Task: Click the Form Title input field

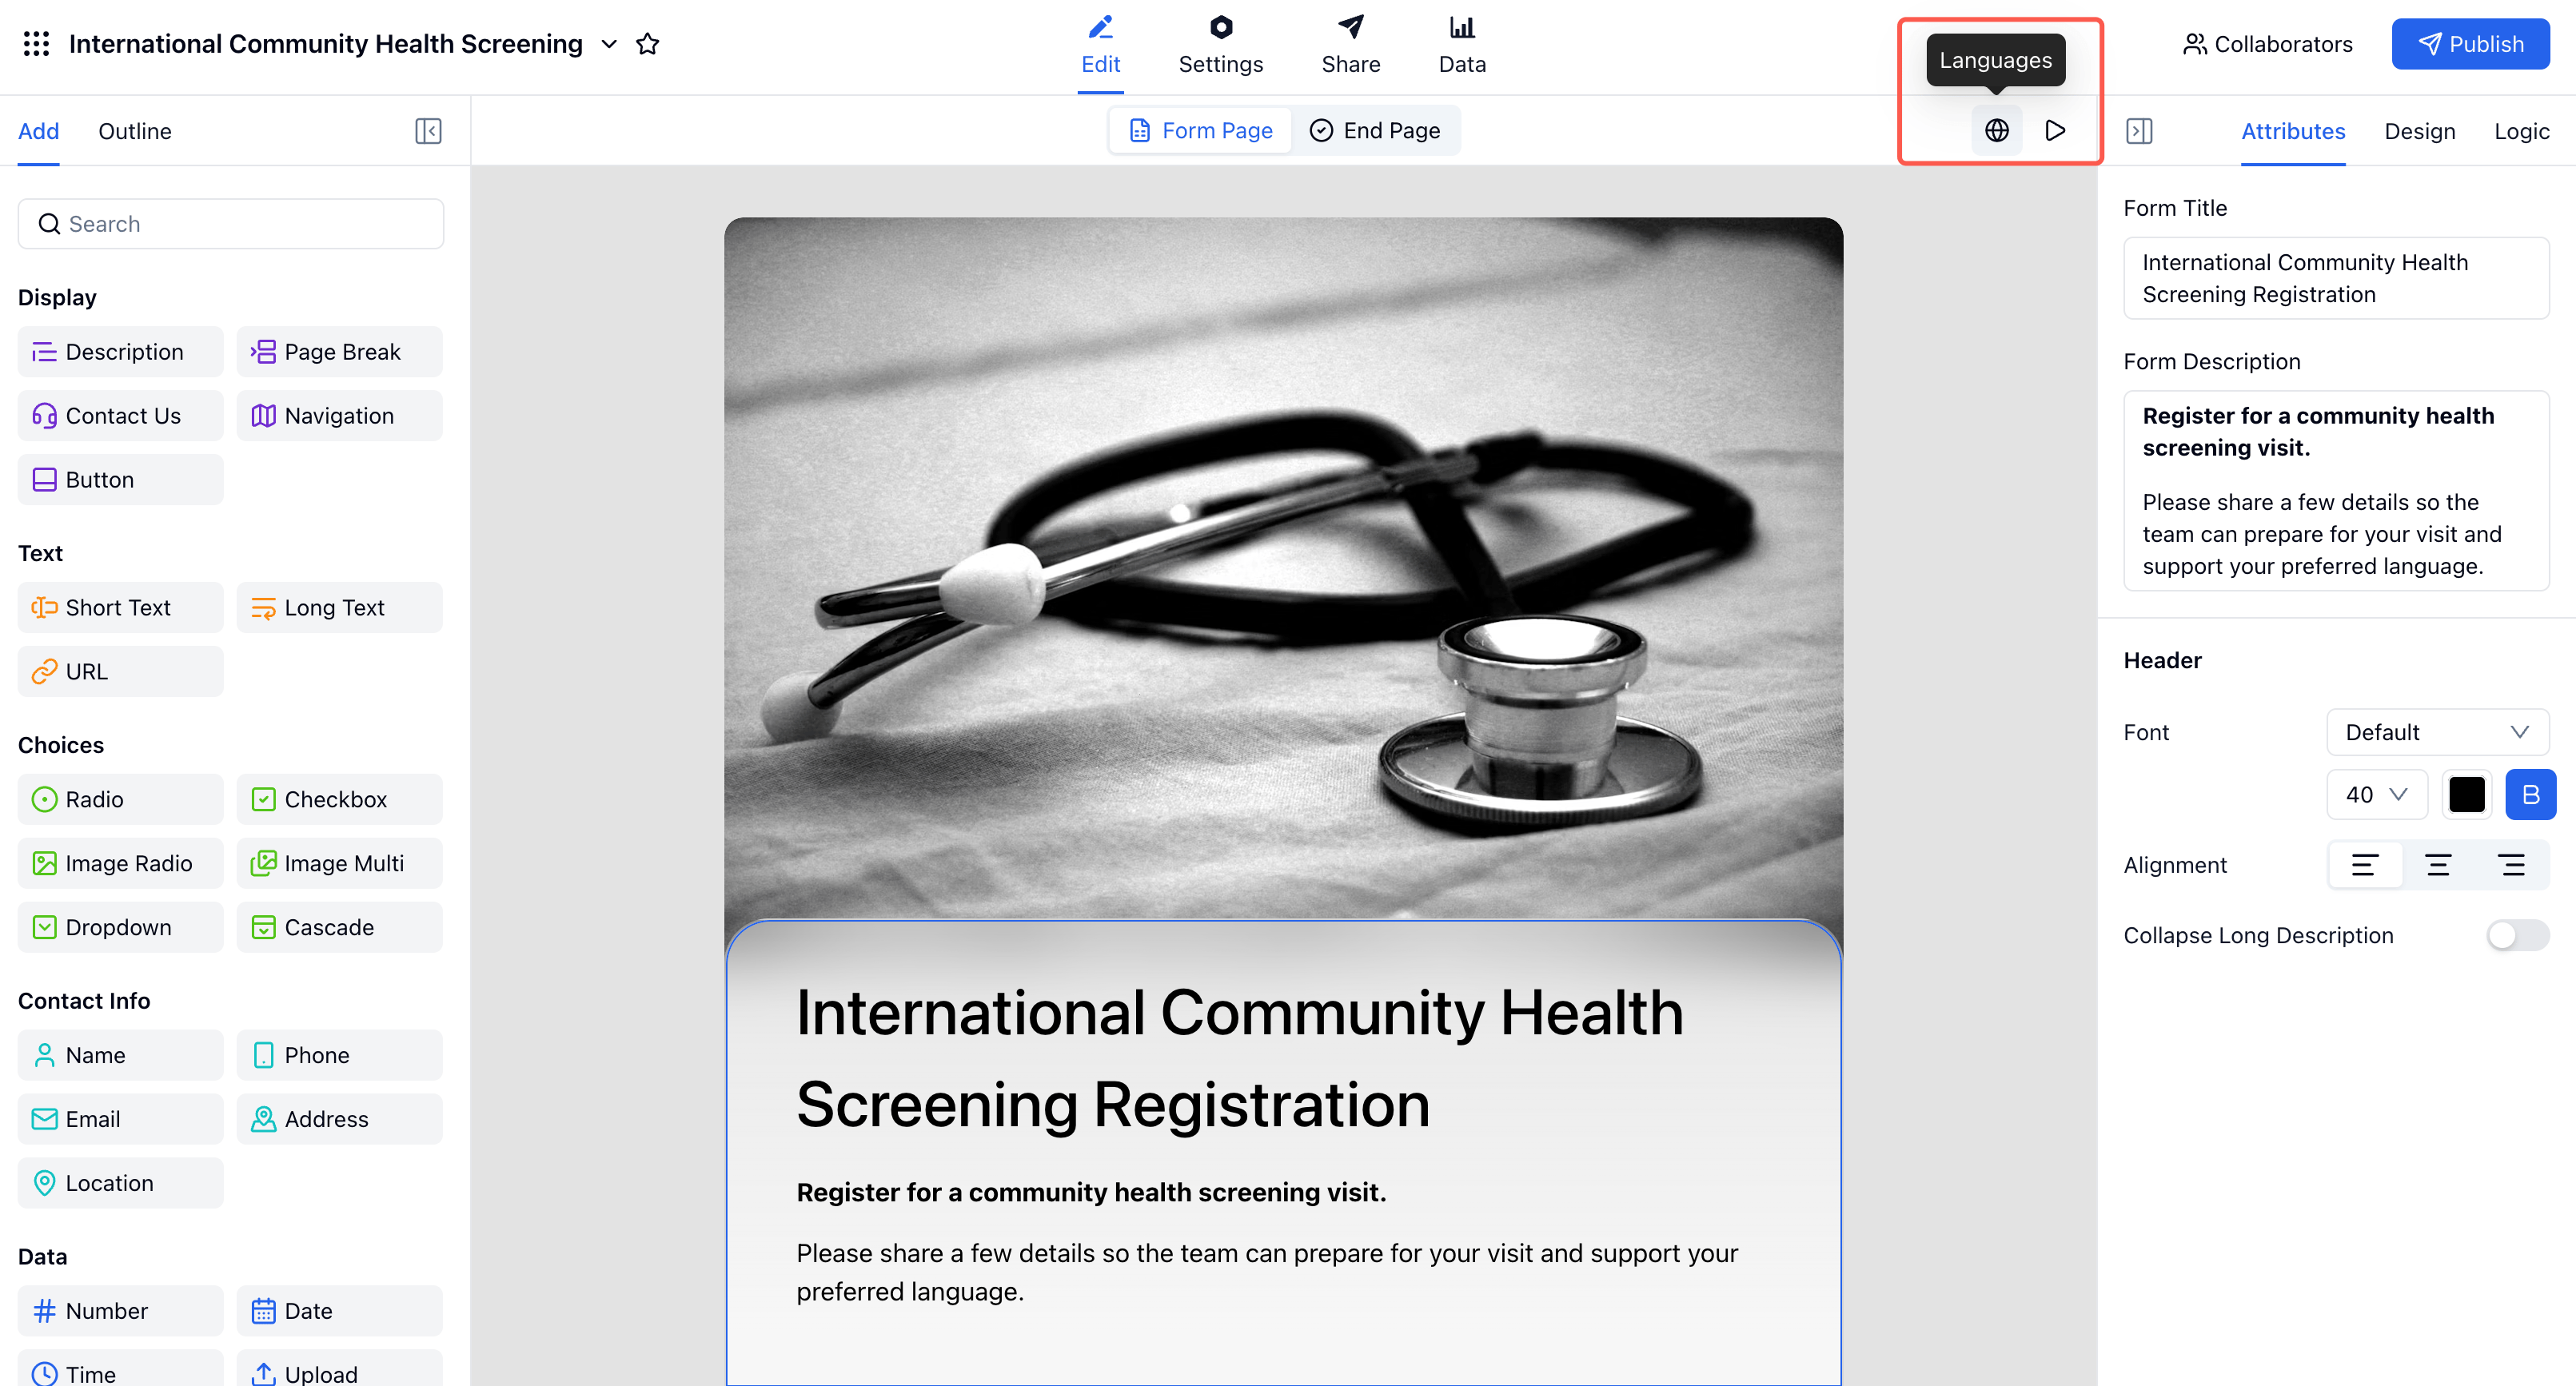Action: click(2336, 279)
